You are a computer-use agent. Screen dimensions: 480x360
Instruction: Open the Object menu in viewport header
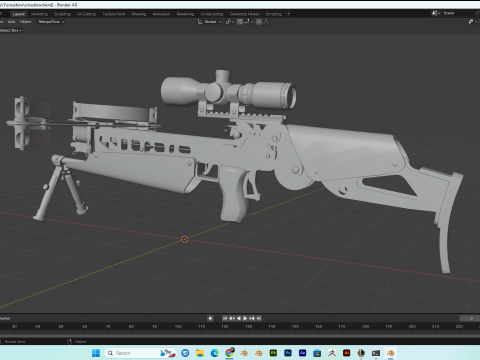click(x=25, y=22)
